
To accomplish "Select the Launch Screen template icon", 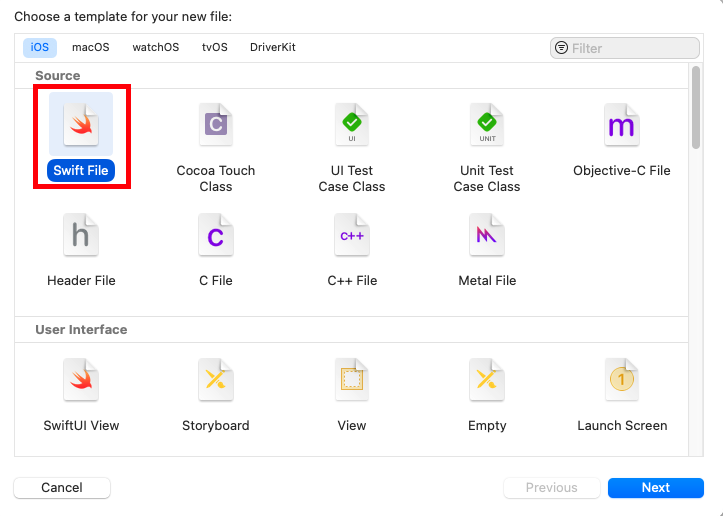I will pyautogui.click(x=622, y=380).
